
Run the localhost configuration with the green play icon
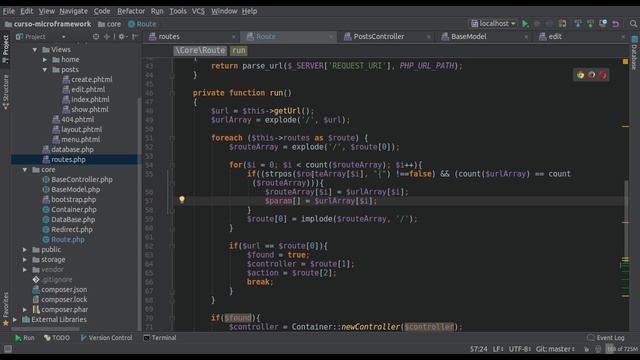(x=525, y=24)
